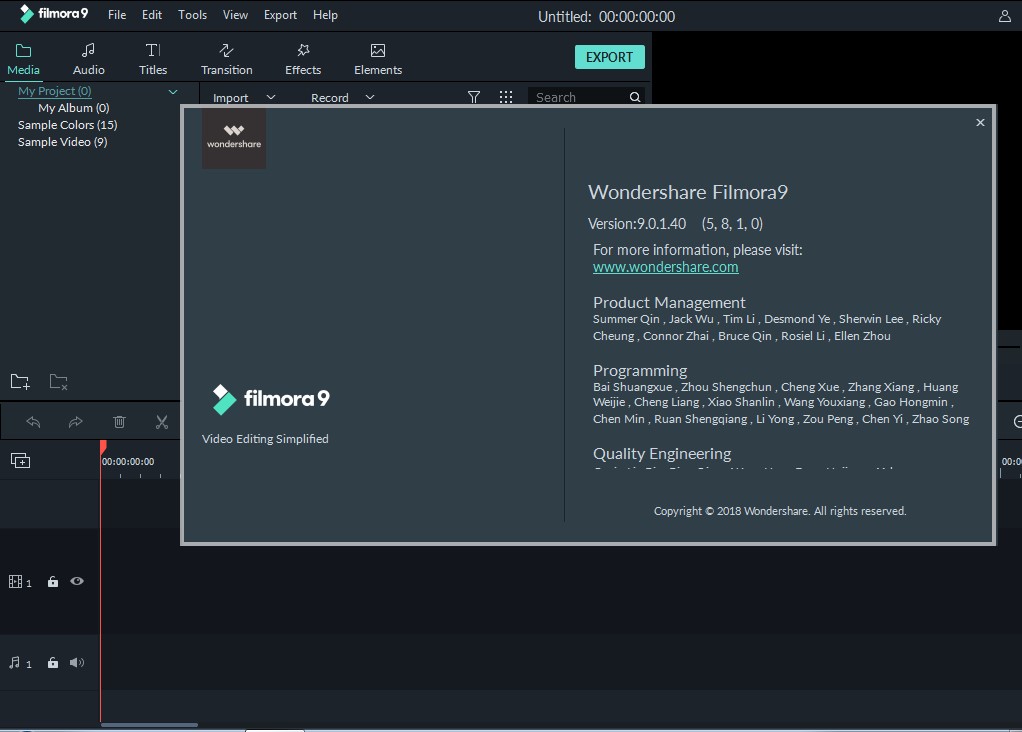The width and height of the screenshot is (1022, 732).
Task: Open the Export menu
Action: pyautogui.click(x=280, y=14)
